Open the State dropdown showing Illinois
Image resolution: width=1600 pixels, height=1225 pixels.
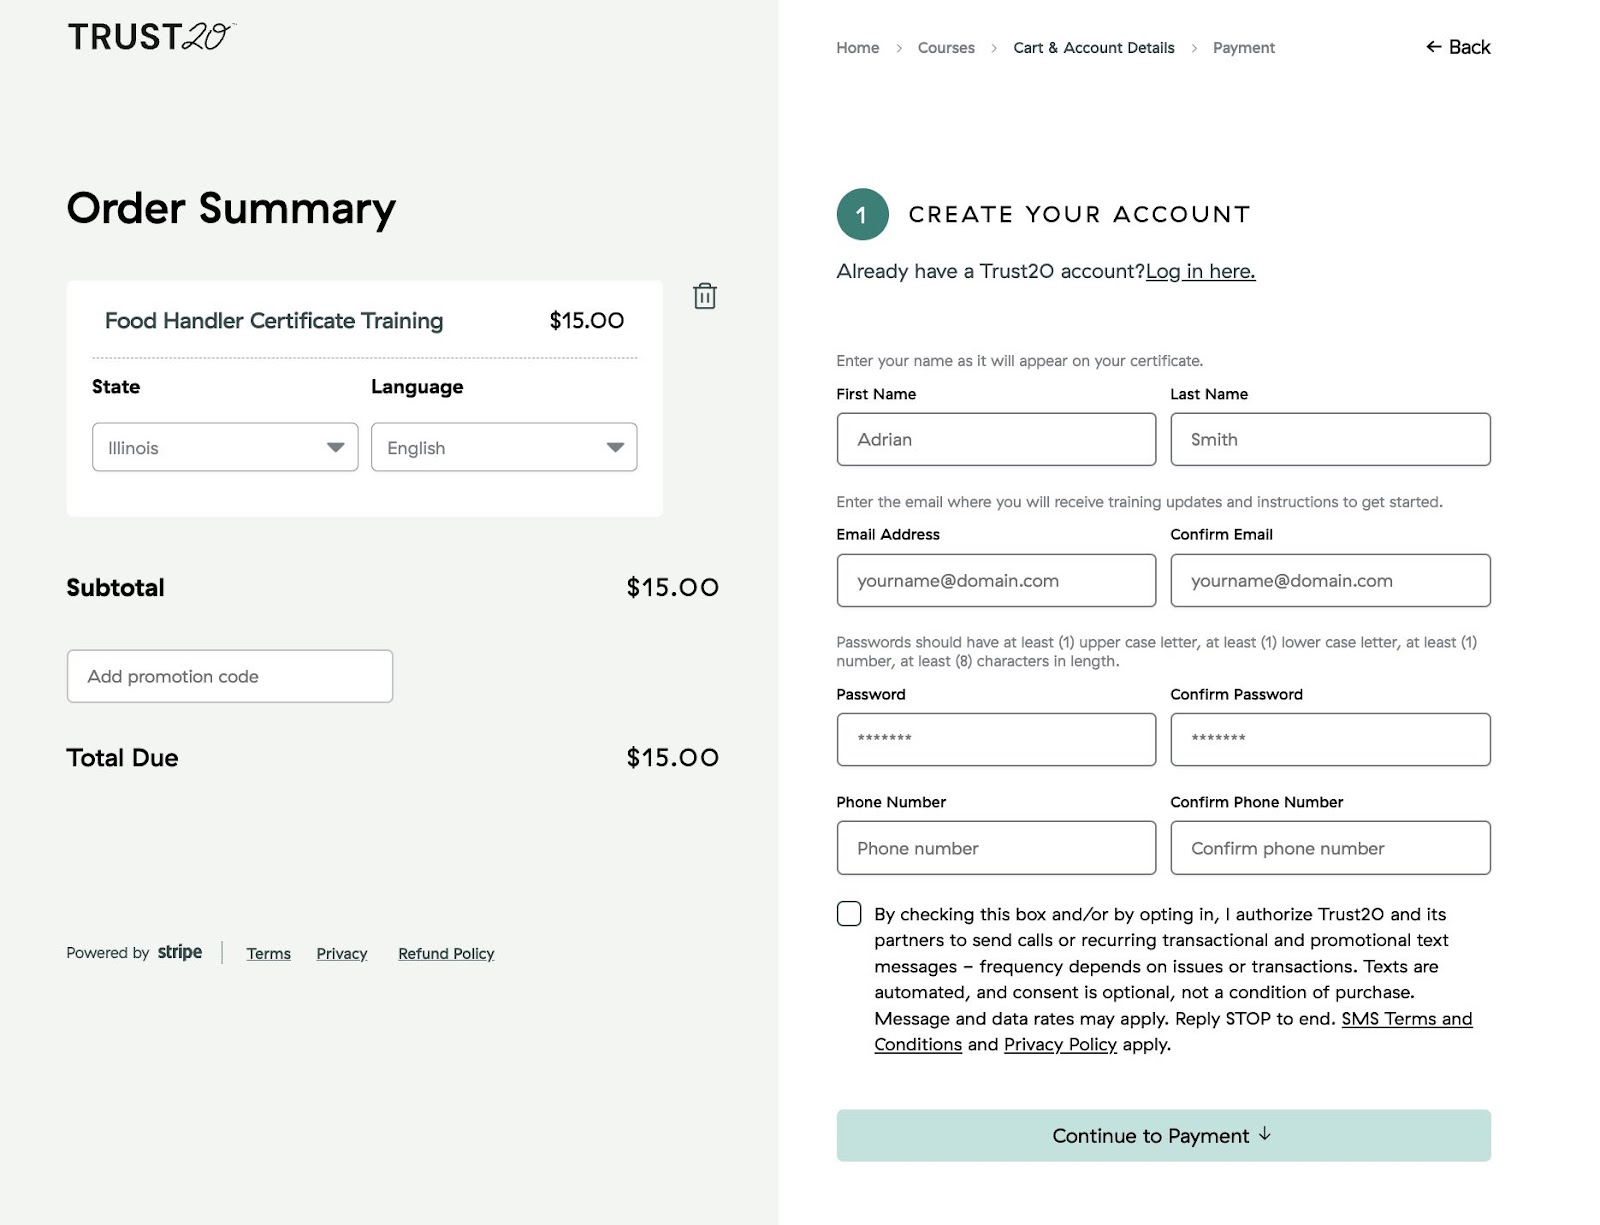[225, 447]
